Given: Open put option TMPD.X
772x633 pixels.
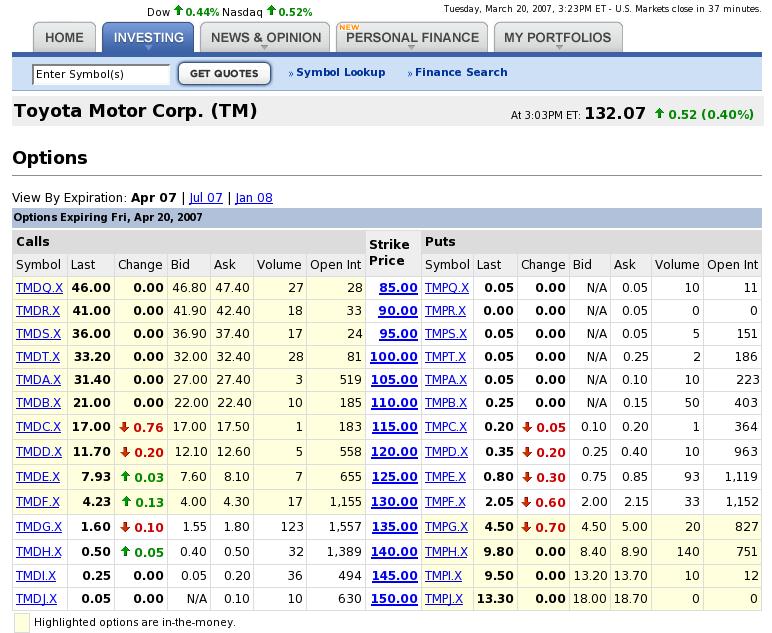Looking at the screenshot, I should point(447,452).
